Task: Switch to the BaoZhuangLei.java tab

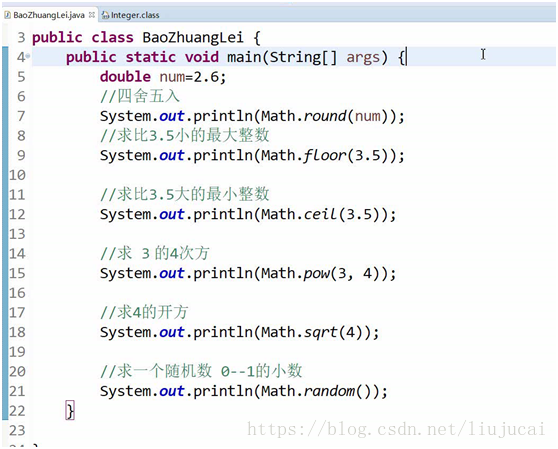Action: 49,15
